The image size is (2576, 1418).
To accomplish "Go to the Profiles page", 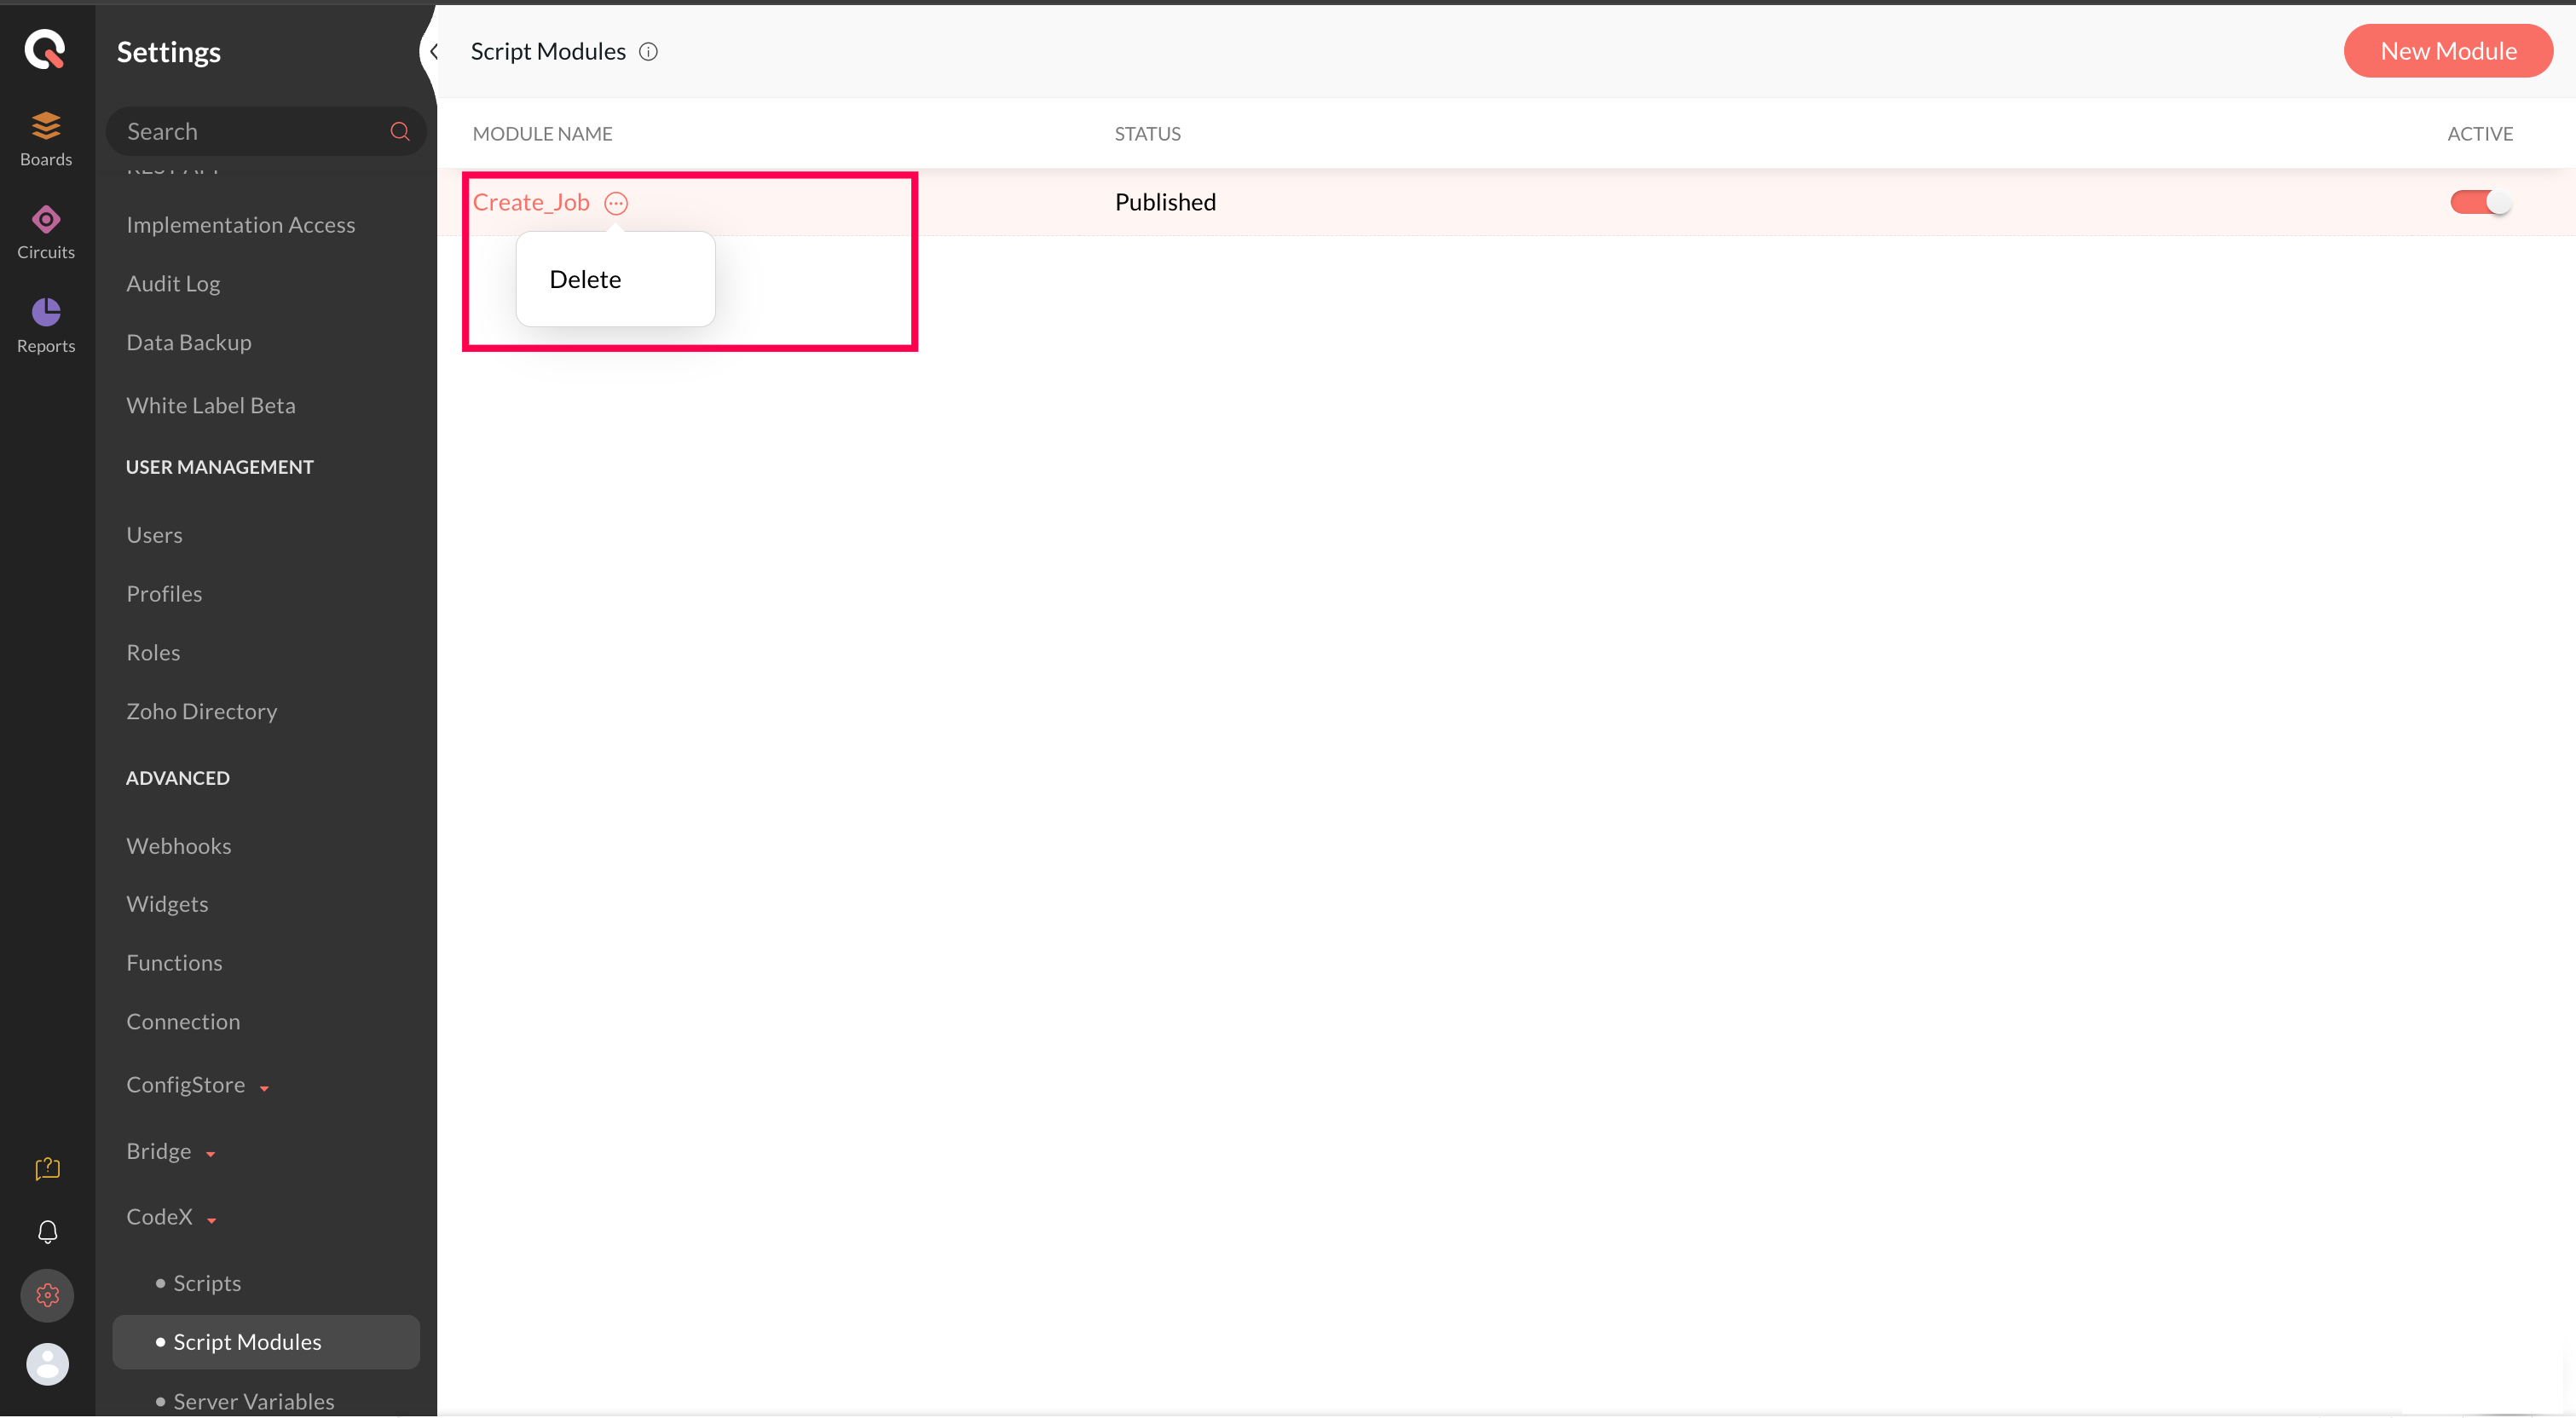I will tap(164, 594).
